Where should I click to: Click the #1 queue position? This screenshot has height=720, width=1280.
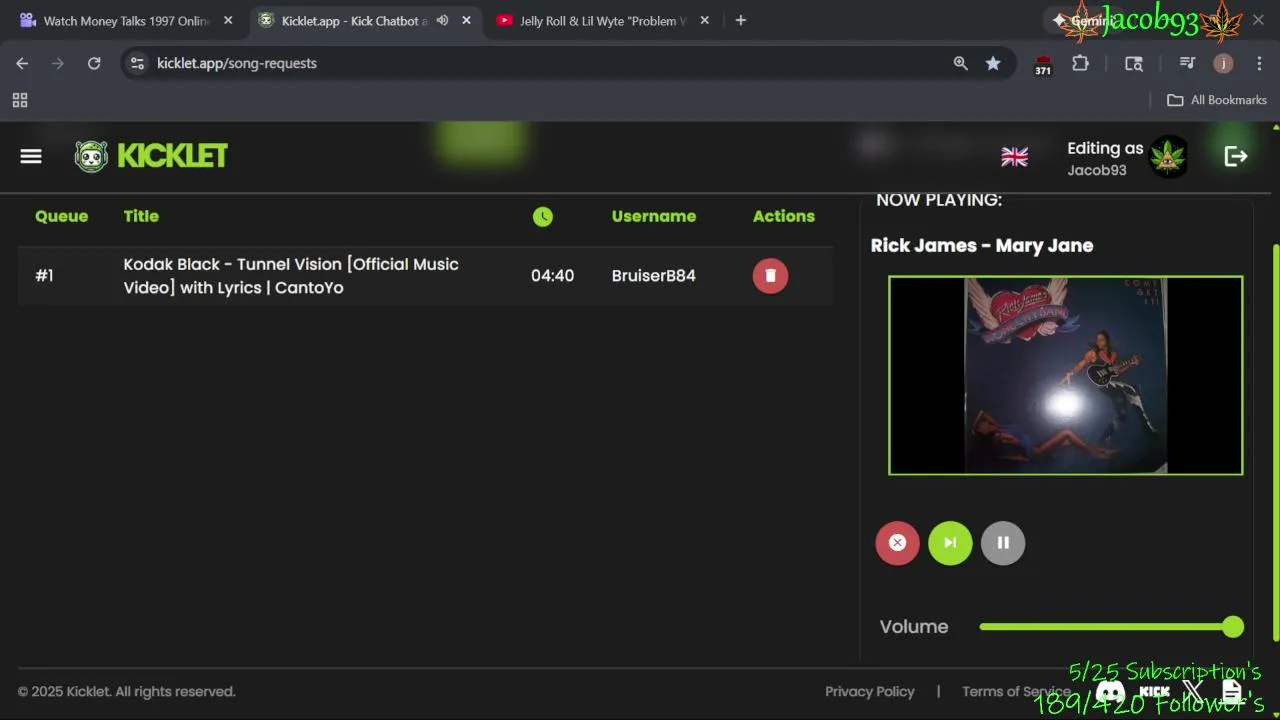(x=44, y=276)
